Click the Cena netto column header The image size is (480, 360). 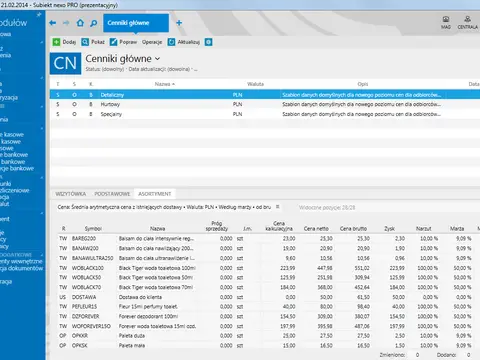click(x=316, y=229)
